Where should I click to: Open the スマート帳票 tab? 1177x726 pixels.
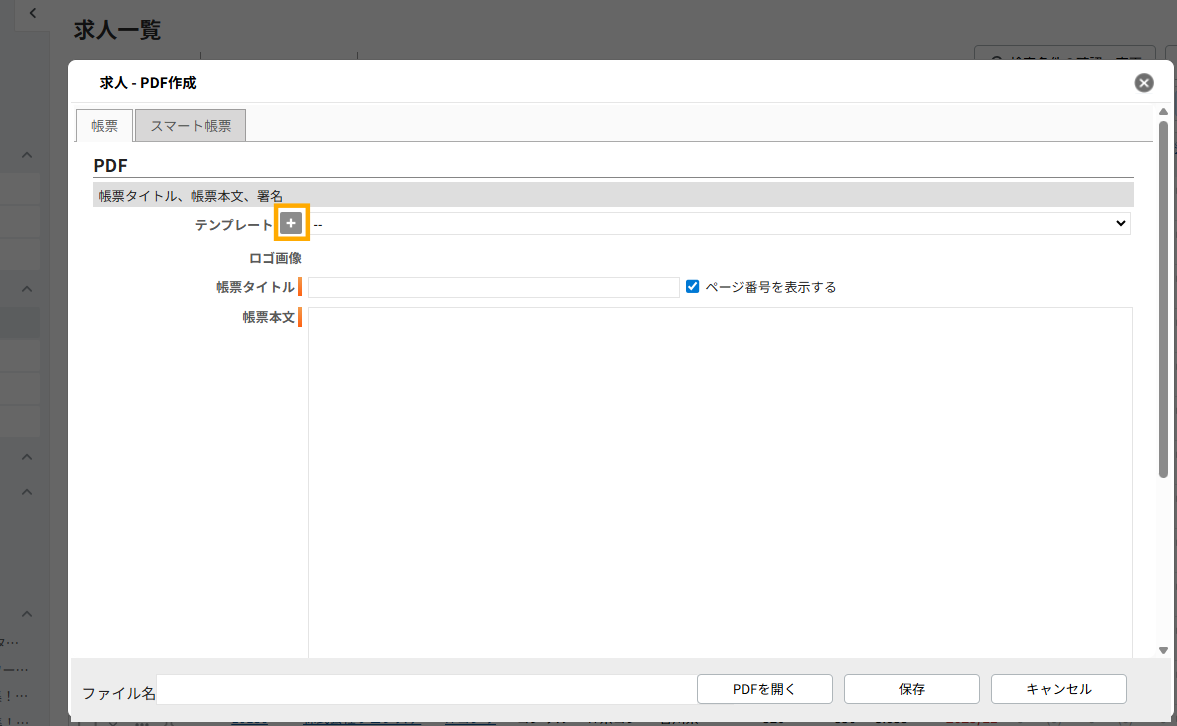[190, 126]
